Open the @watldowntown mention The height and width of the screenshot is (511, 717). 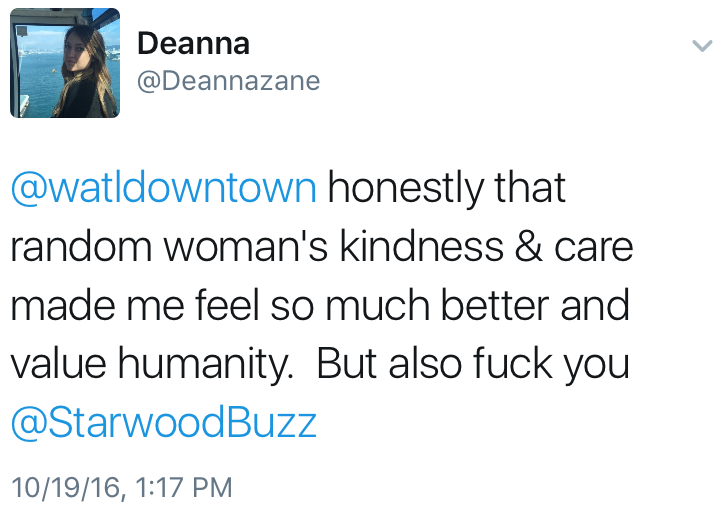pos(163,188)
